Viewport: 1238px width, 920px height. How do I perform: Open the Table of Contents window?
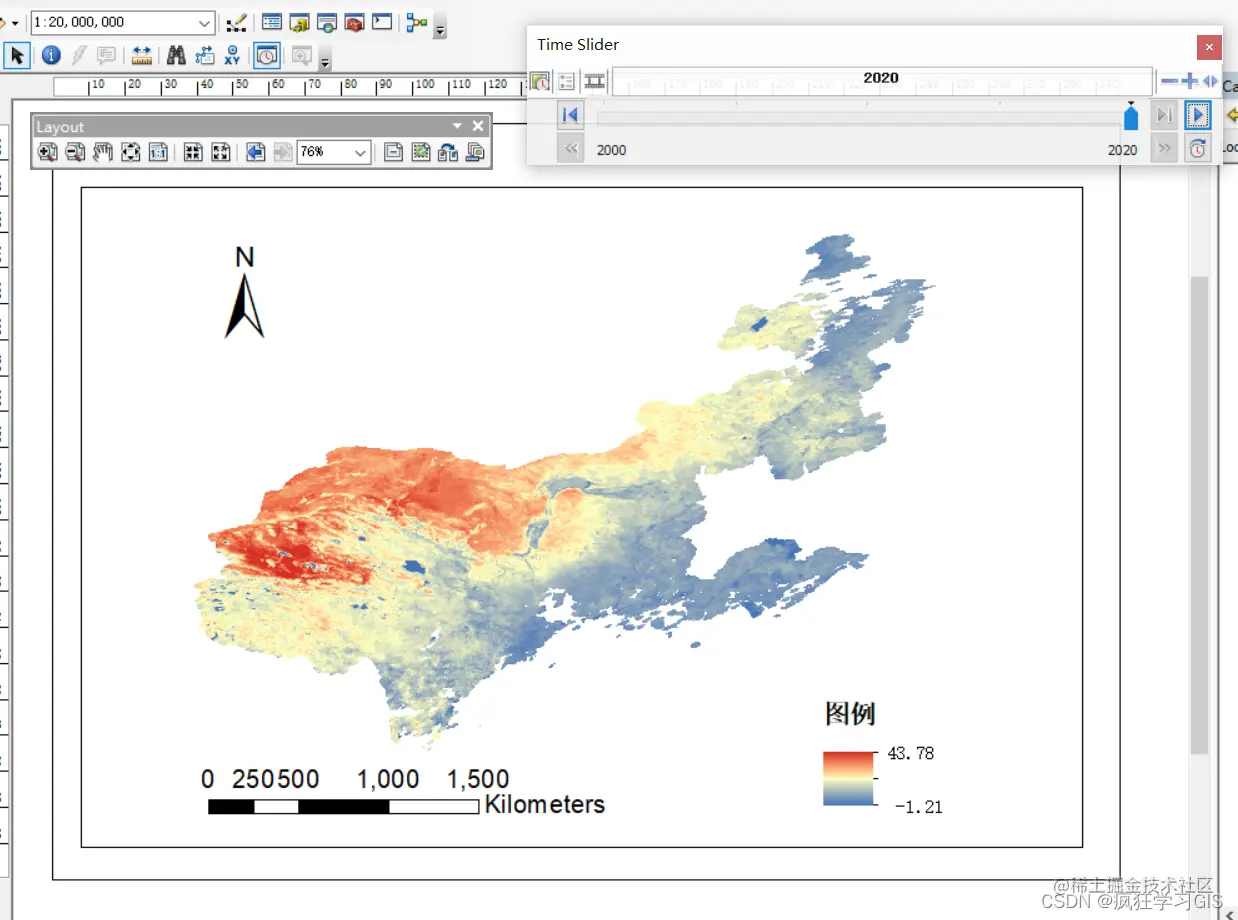[x=271, y=22]
